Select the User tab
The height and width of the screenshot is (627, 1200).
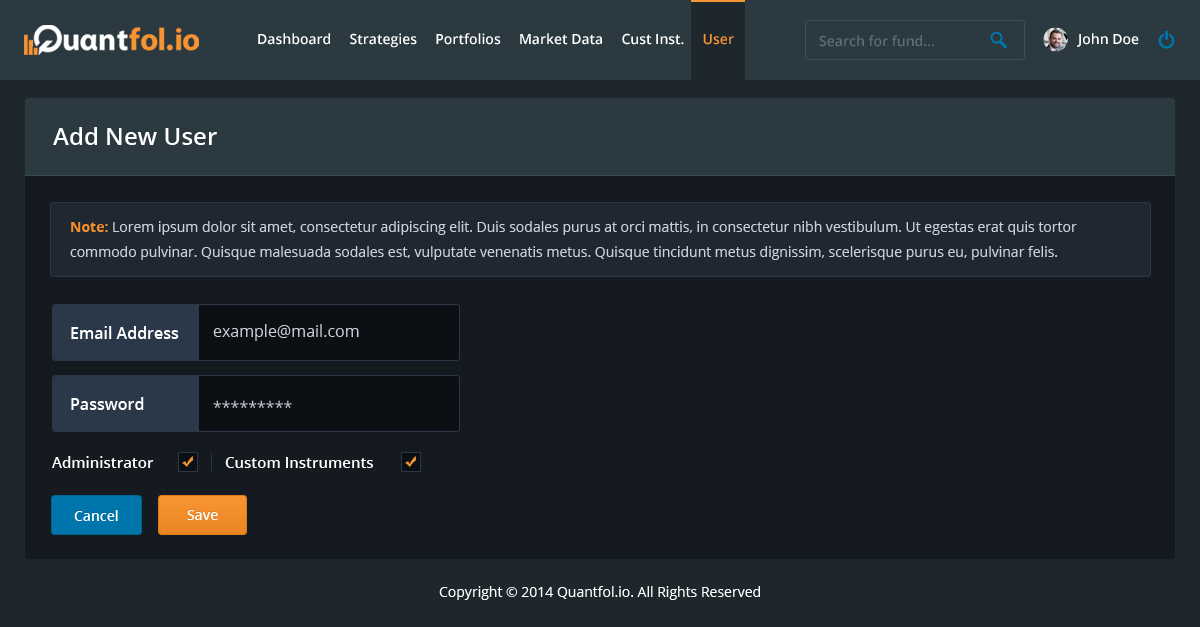click(x=718, y=40)
